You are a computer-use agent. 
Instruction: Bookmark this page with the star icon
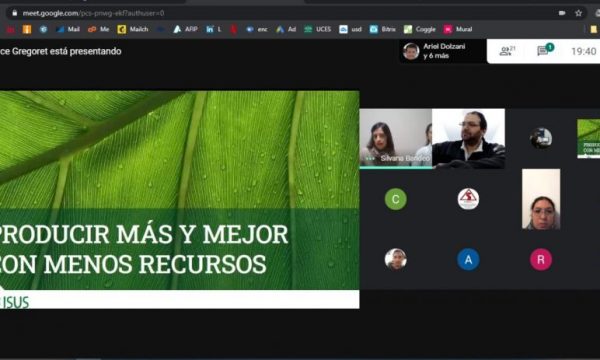578,13
